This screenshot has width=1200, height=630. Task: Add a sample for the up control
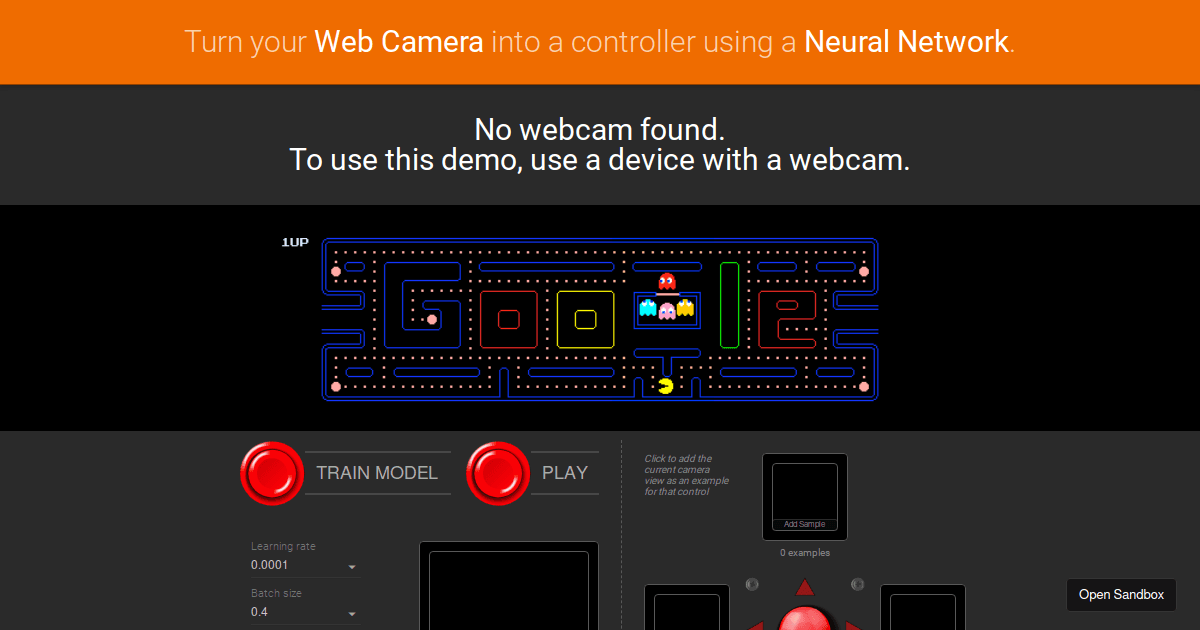[x=805, y=497]
